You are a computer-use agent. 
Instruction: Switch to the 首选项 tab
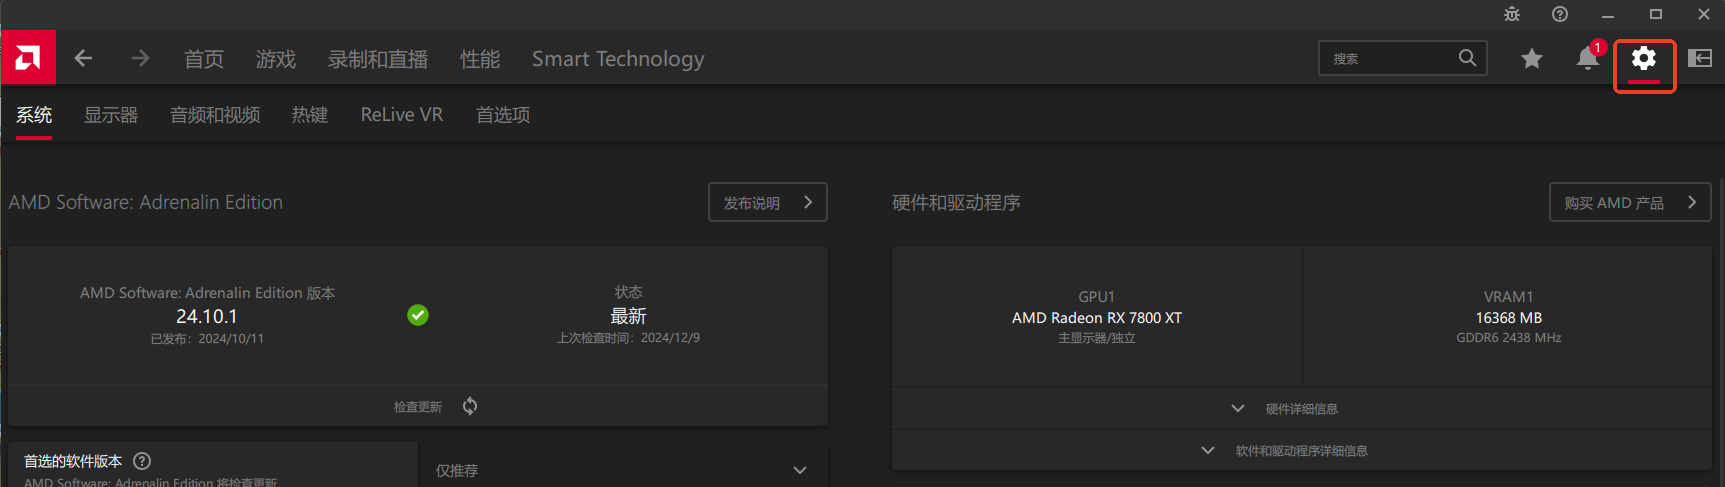pos(503,115)
